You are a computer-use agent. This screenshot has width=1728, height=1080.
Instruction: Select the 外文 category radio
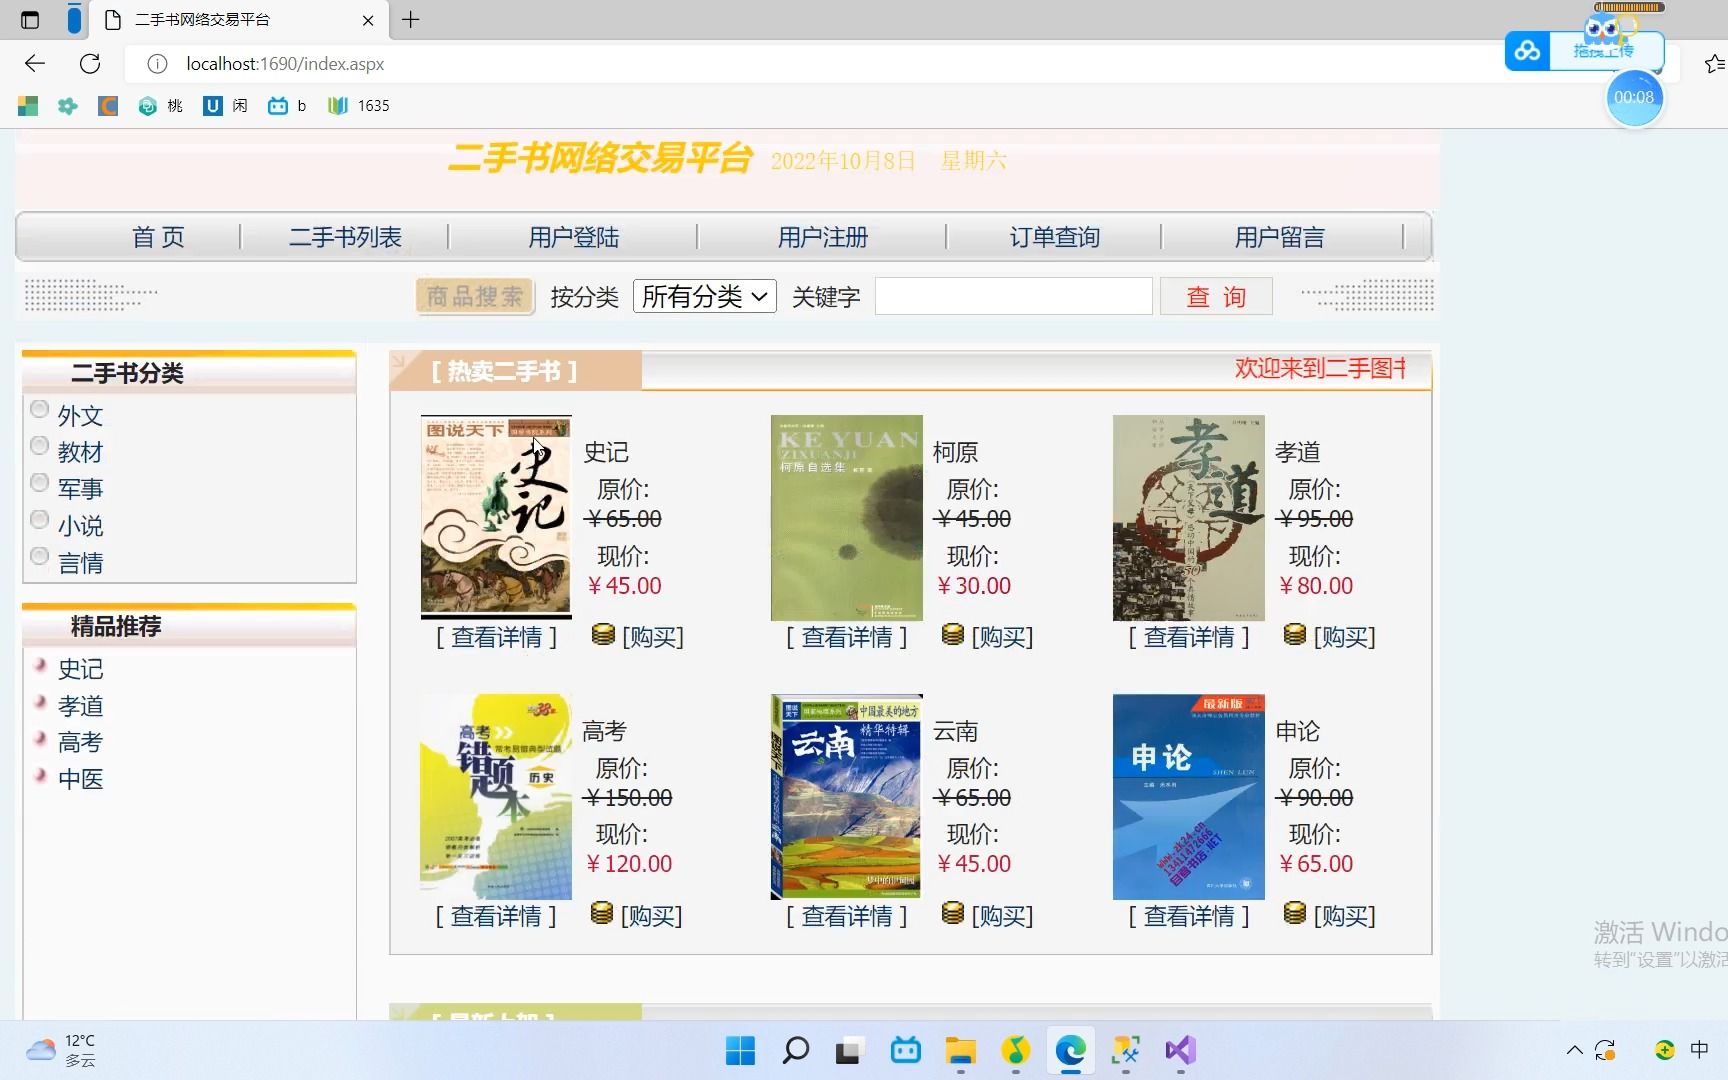tap(39, 408)
